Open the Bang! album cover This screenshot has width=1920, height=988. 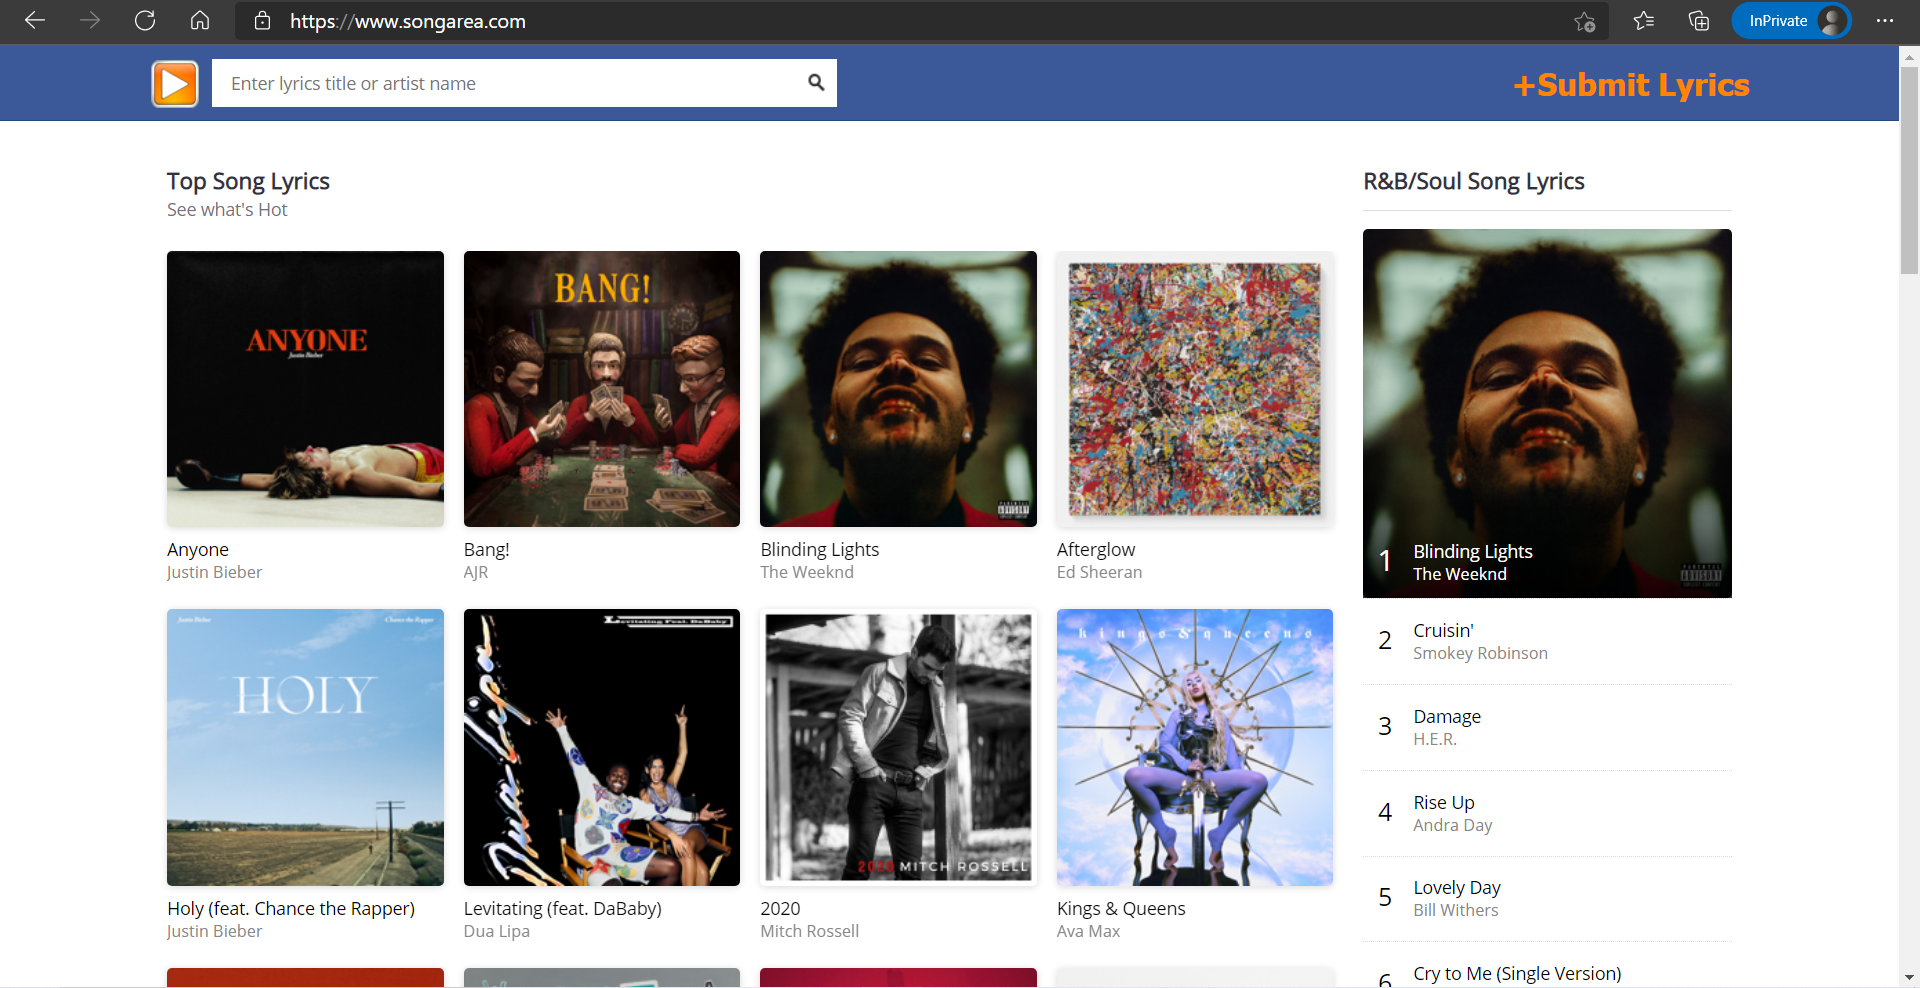(602, 389)
